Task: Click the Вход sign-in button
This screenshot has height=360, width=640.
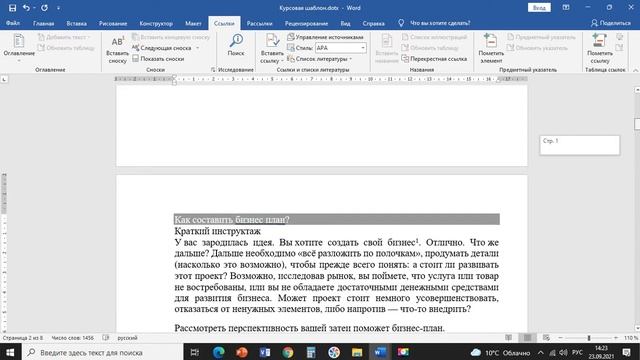Action: (539, 8)
